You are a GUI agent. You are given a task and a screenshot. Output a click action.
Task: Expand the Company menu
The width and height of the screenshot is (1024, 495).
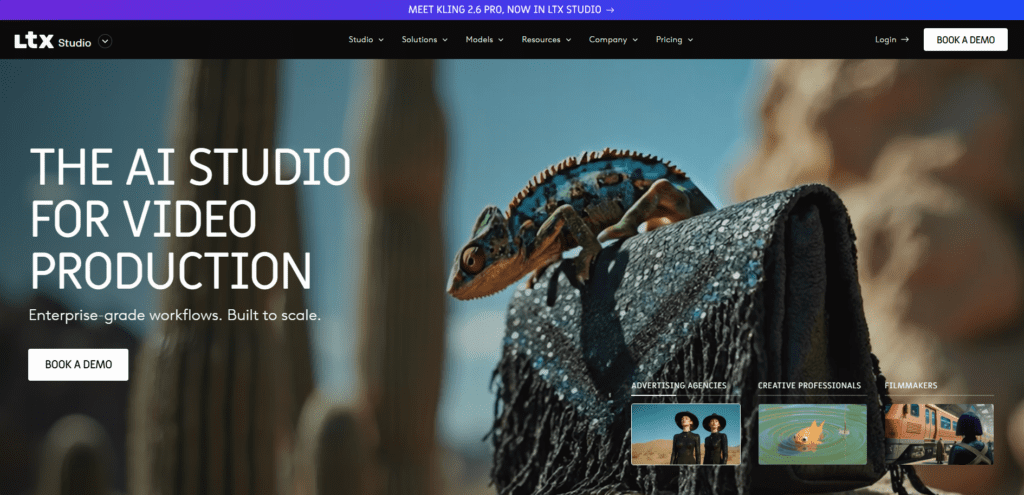click(613, 40)
